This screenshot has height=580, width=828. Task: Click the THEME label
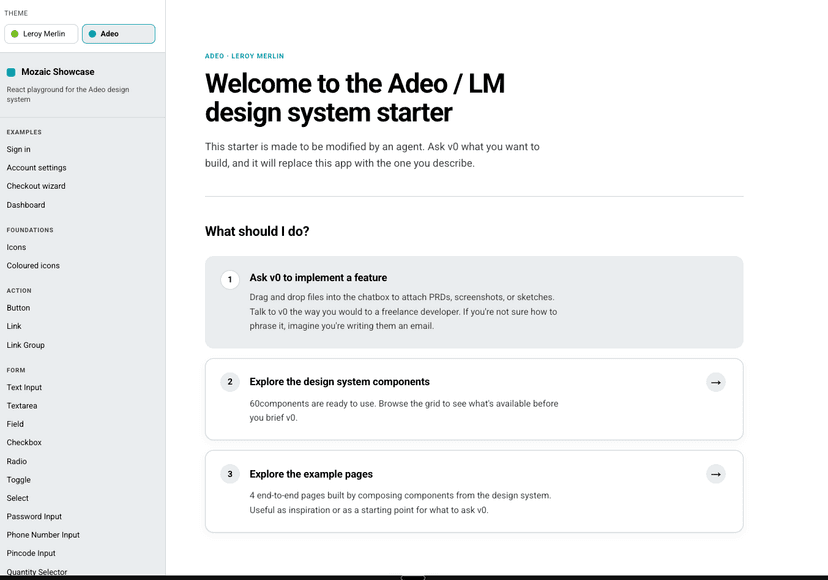tap(16, 13)
